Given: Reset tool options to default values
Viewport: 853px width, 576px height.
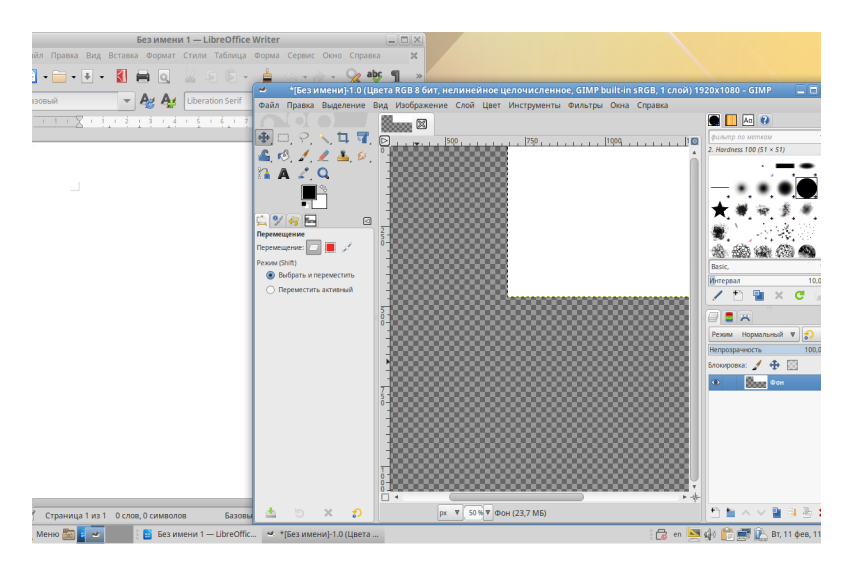Looking at the screenshot, I should (x=357, y=512).
